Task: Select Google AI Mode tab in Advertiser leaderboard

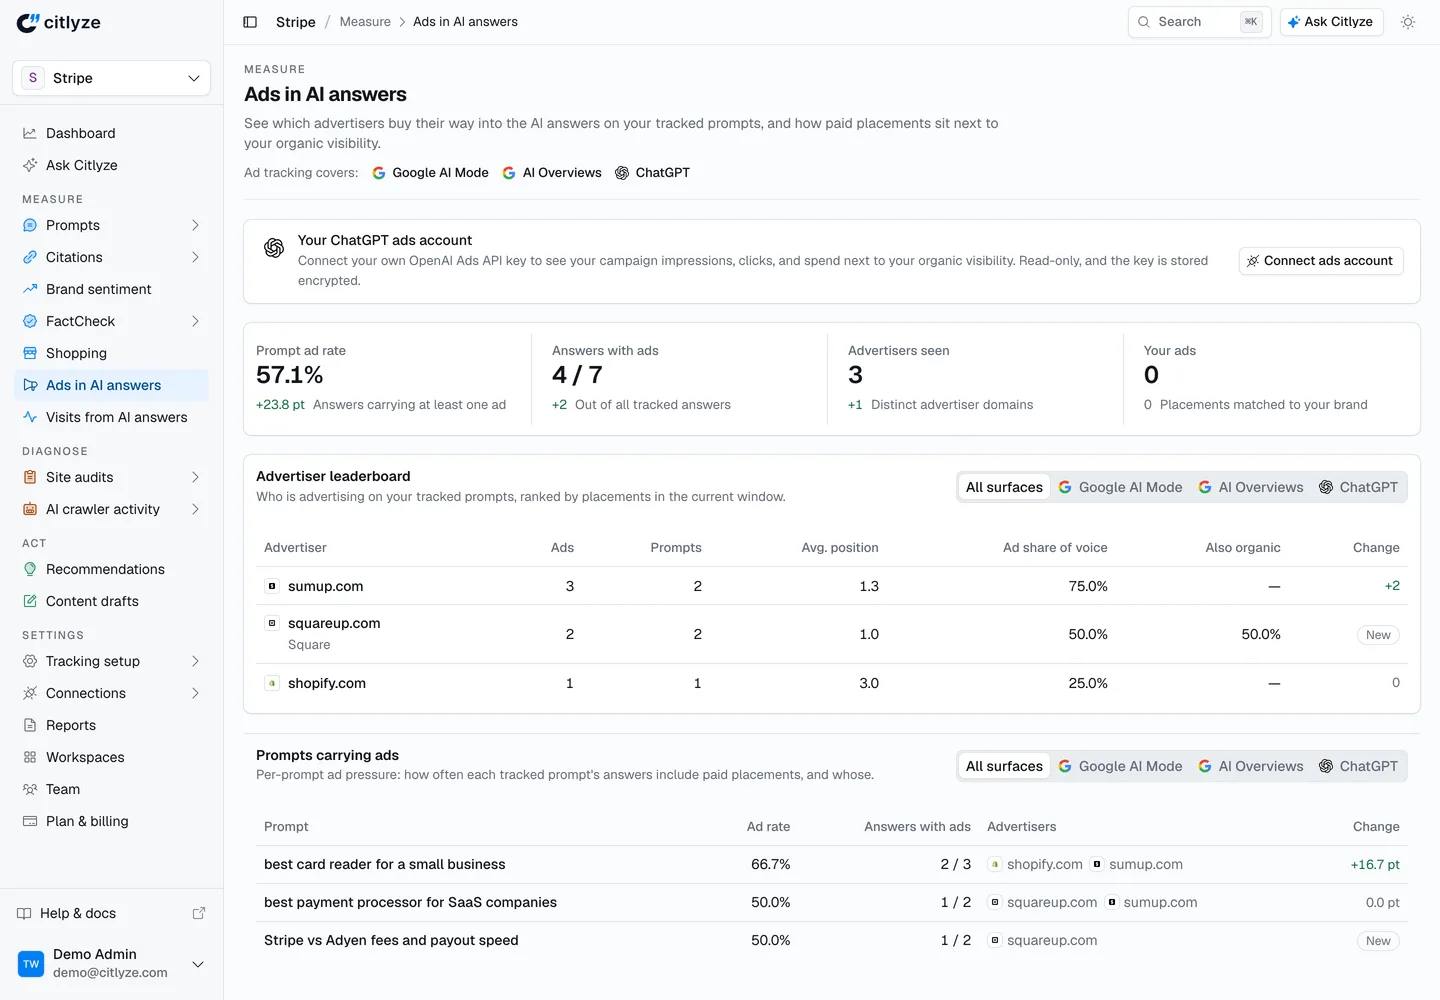Action: [x=1120, y=487]
